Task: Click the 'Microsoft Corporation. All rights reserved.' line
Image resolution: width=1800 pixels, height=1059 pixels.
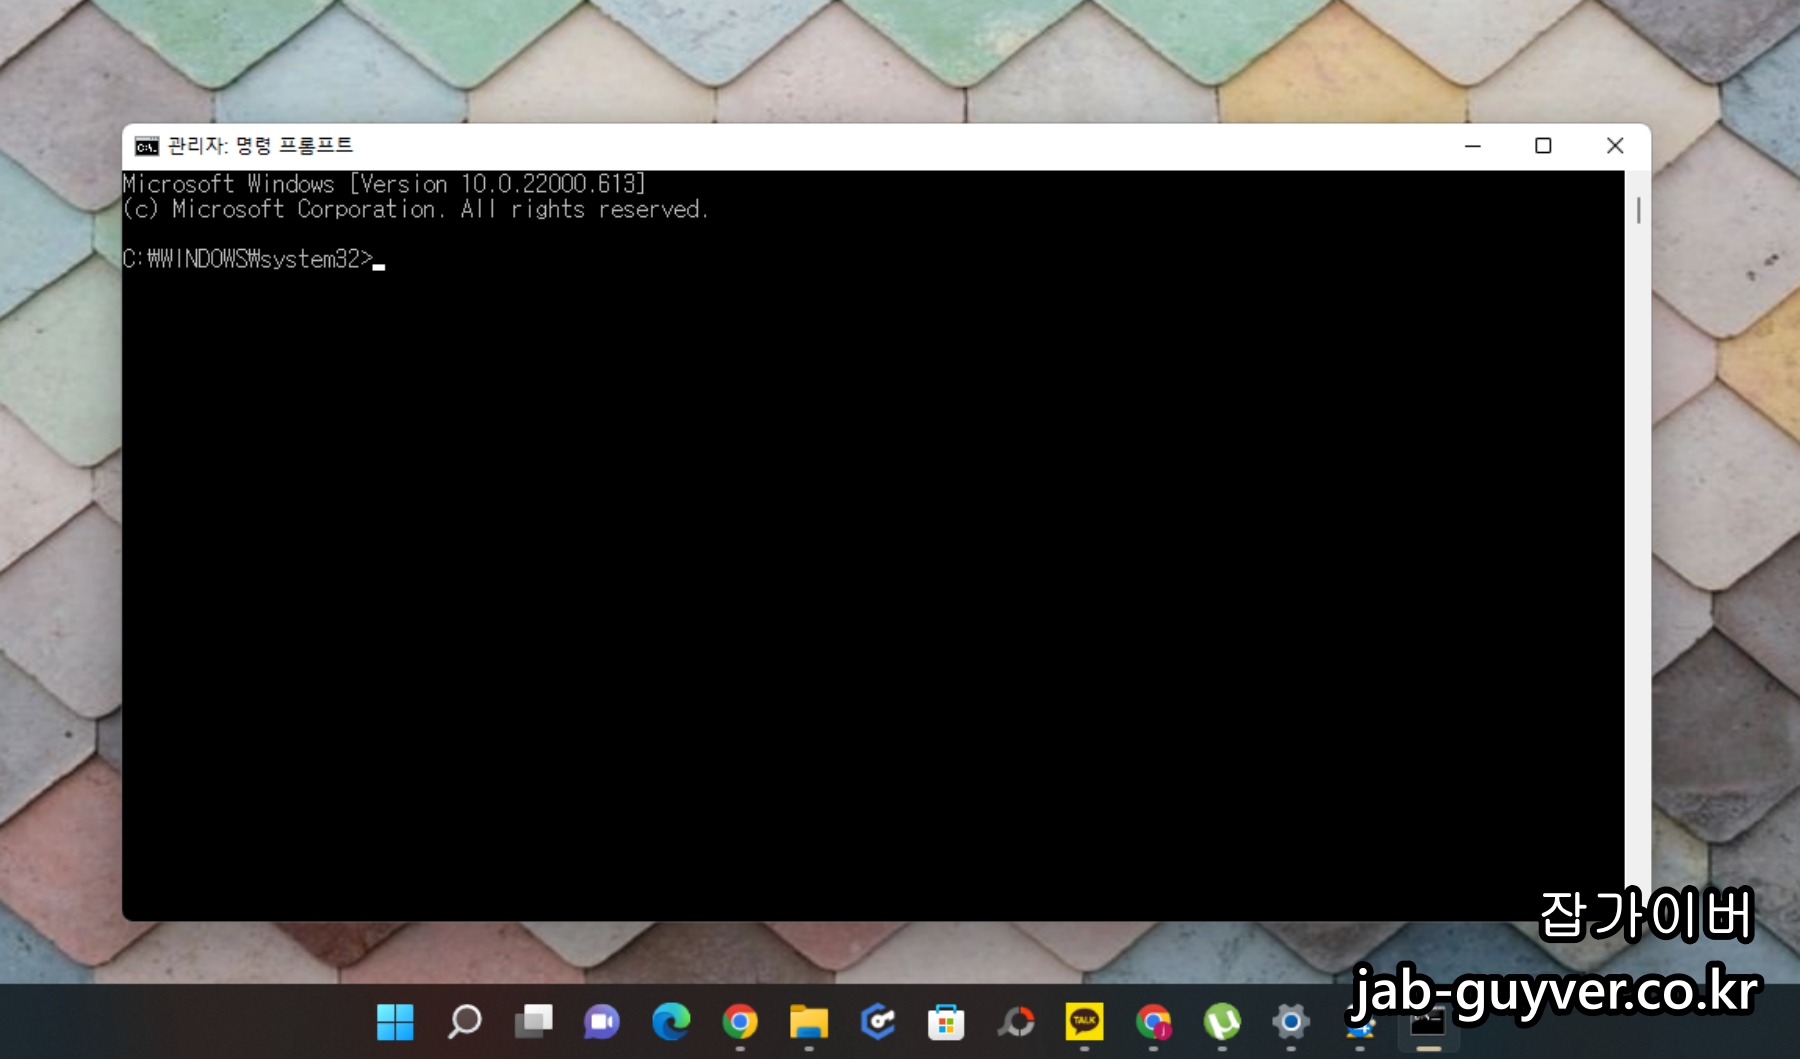Action: point(415,209)
